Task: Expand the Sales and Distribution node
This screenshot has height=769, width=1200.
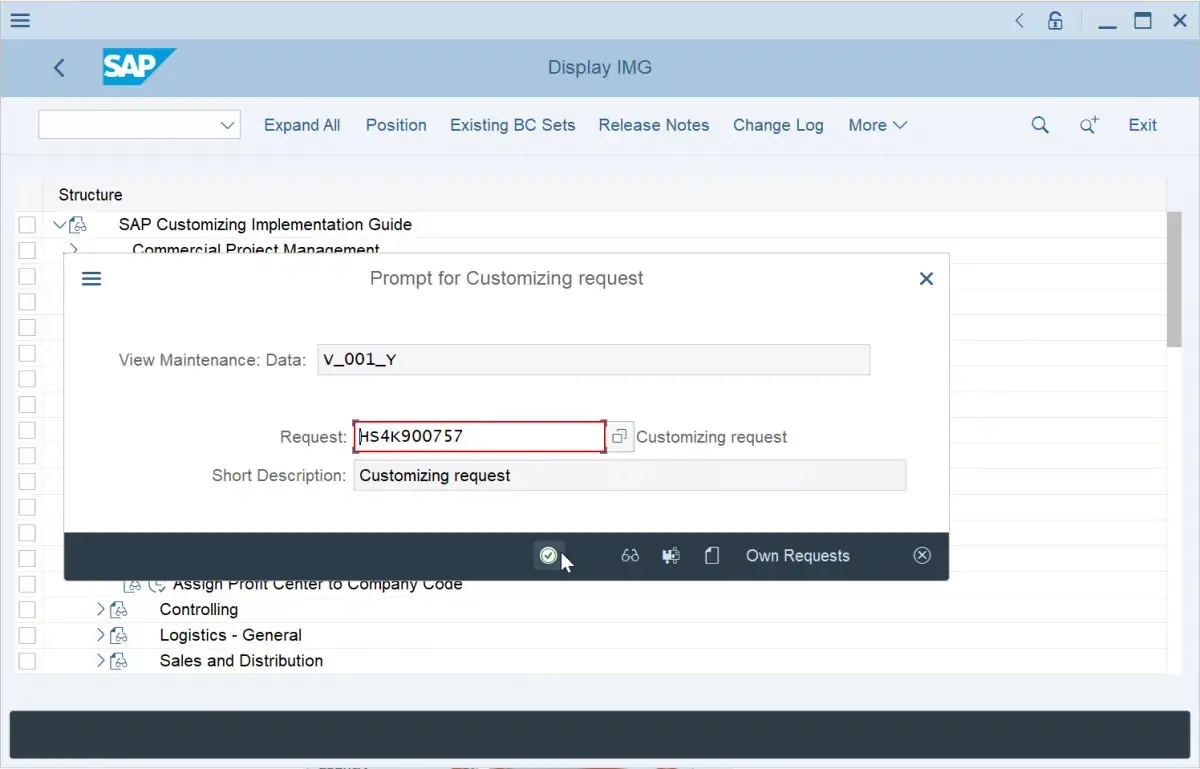Action: (100, 661)
